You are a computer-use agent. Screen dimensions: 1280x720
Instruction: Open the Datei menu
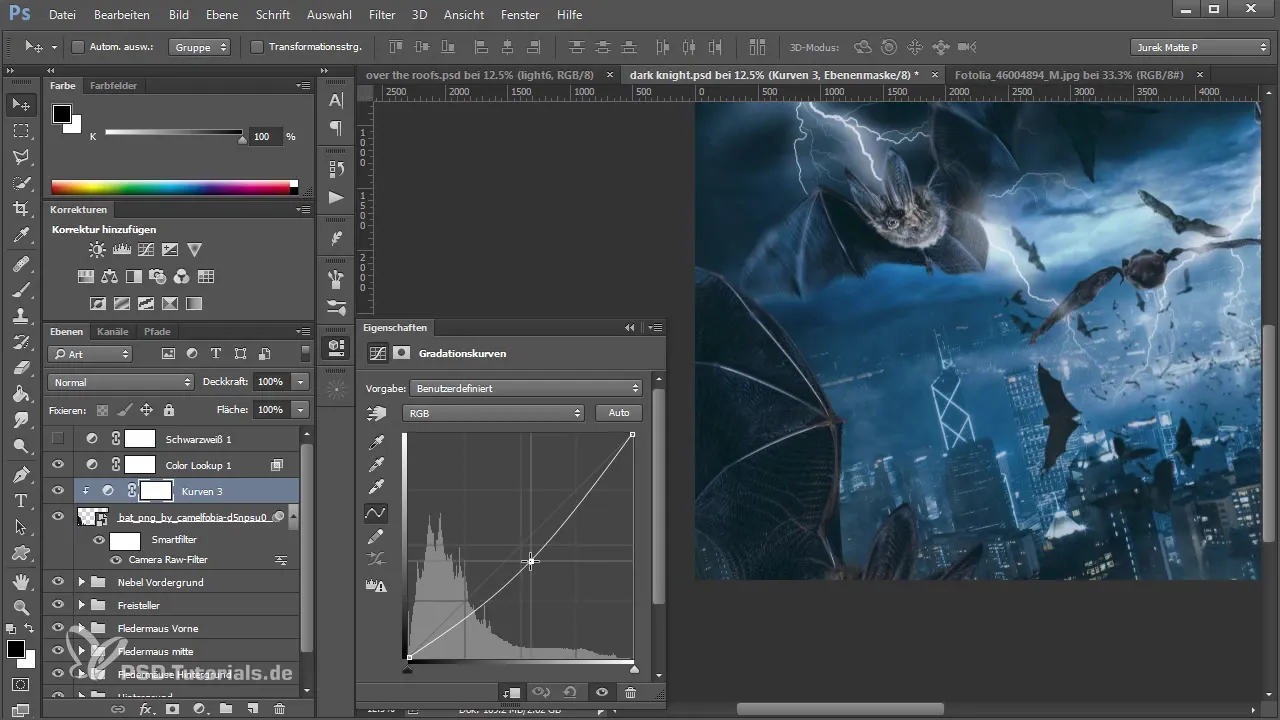[62, 15]
